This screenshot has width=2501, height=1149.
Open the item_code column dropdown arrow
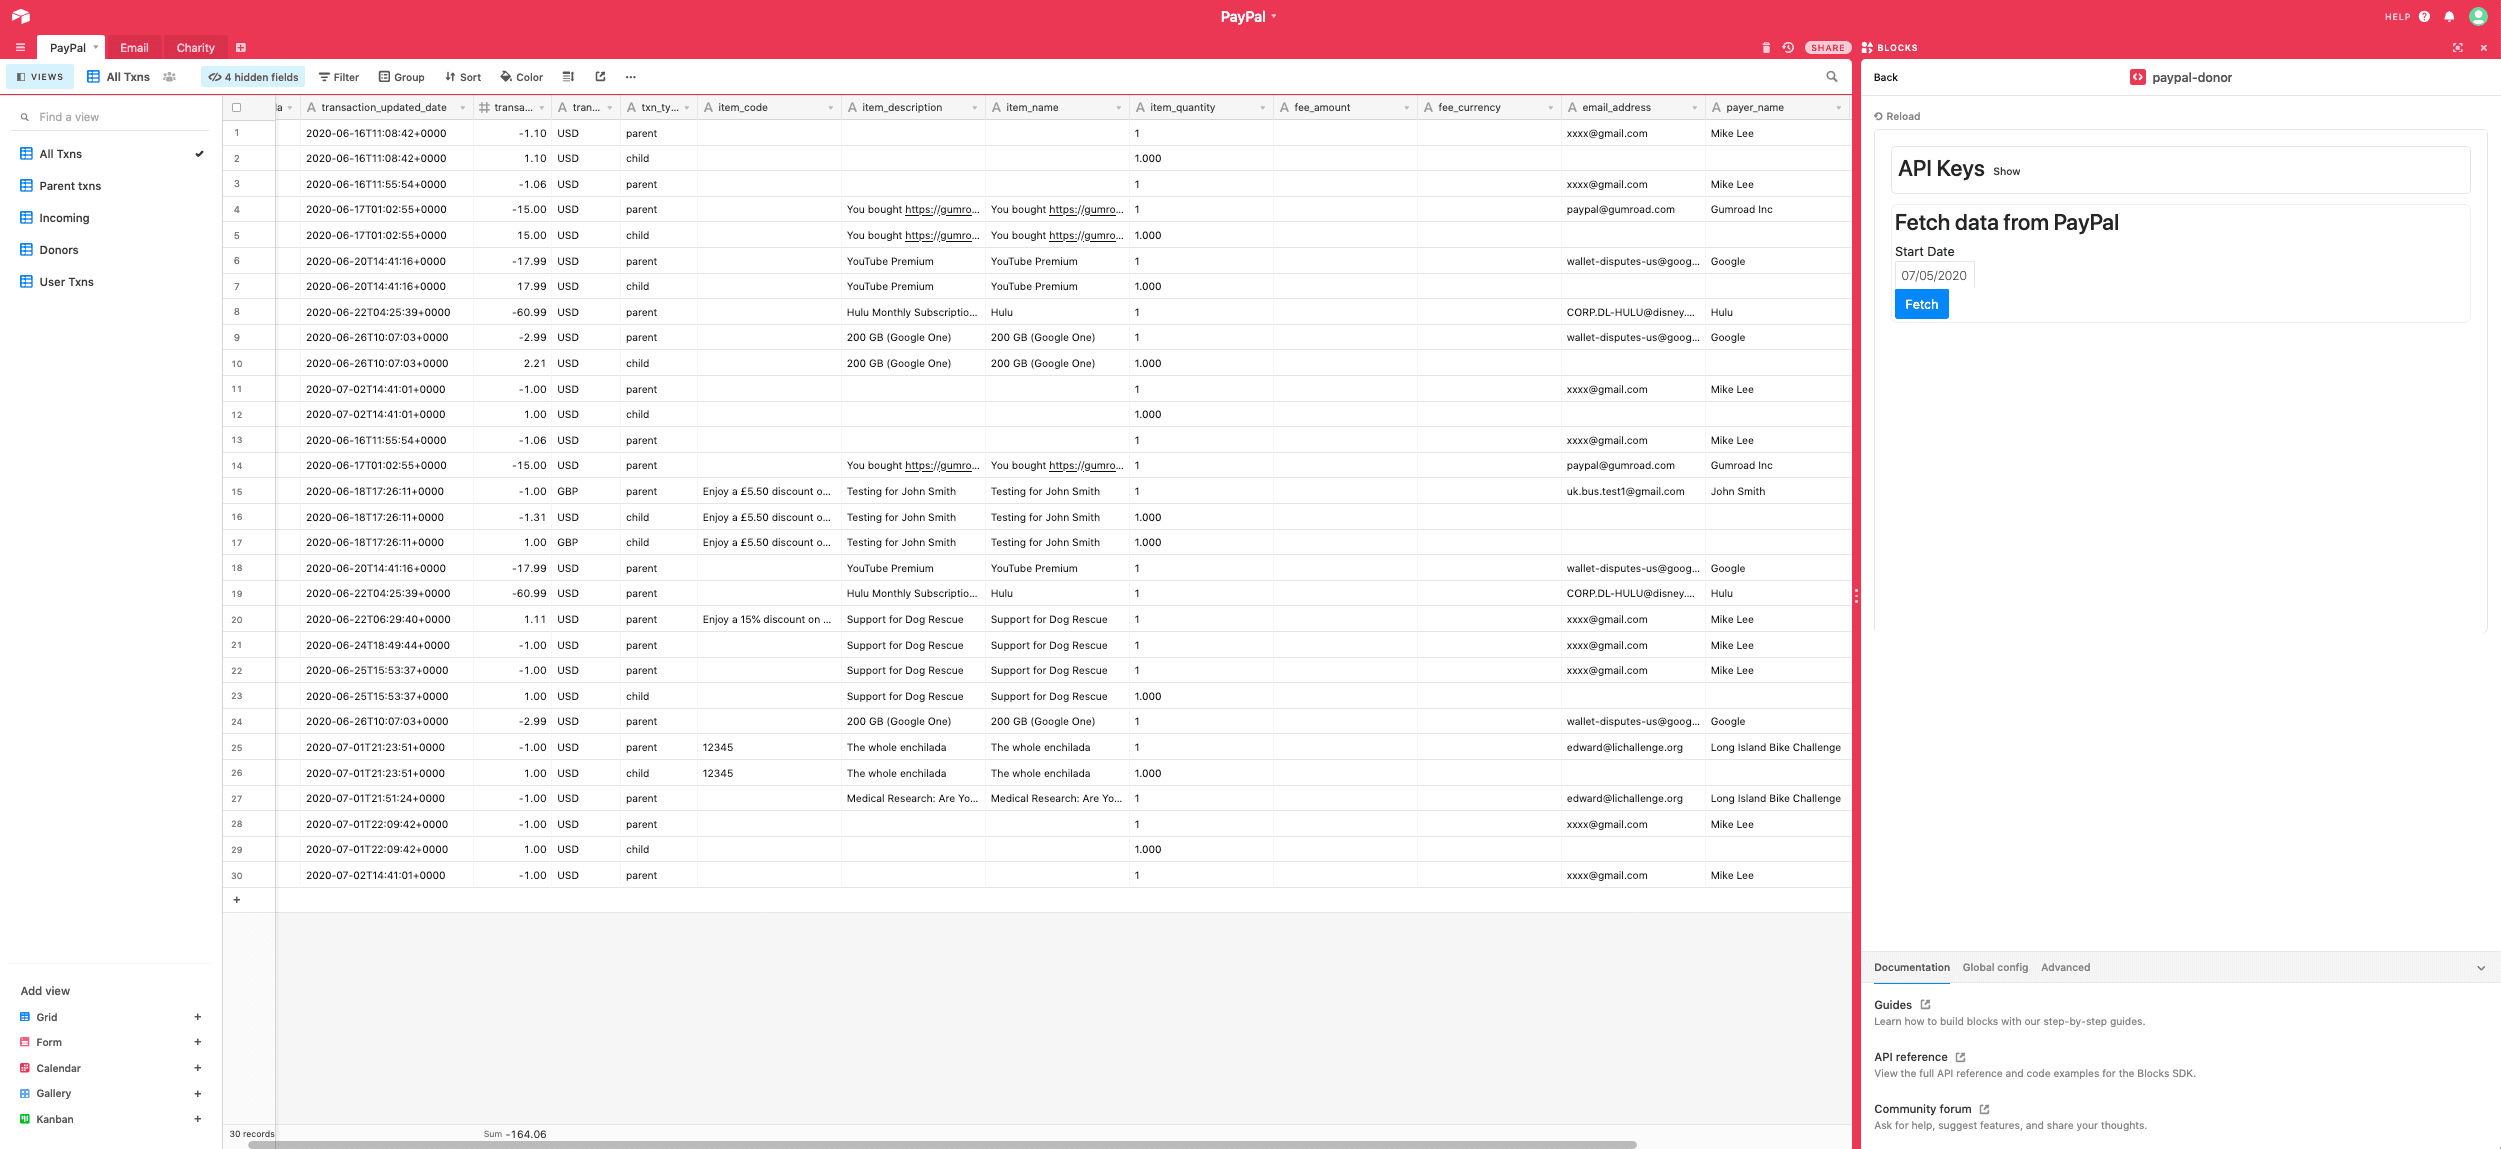point(830,107)
